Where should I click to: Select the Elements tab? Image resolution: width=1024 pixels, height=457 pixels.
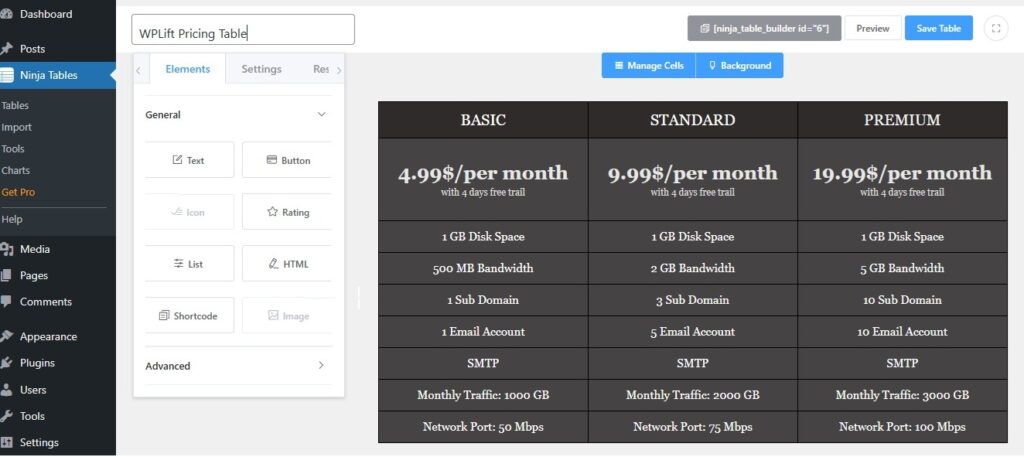coord(187,69)
